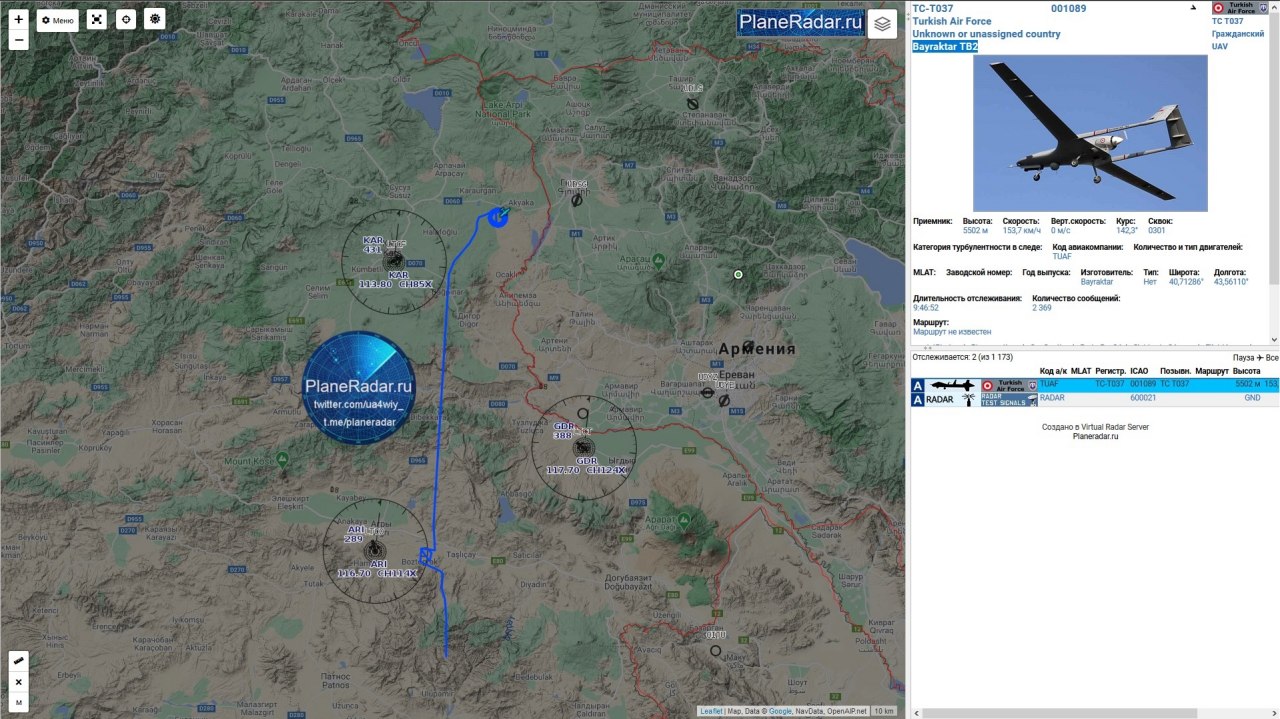
Task: Click the green Aragats mountain marker
Action: pos(659,262)
